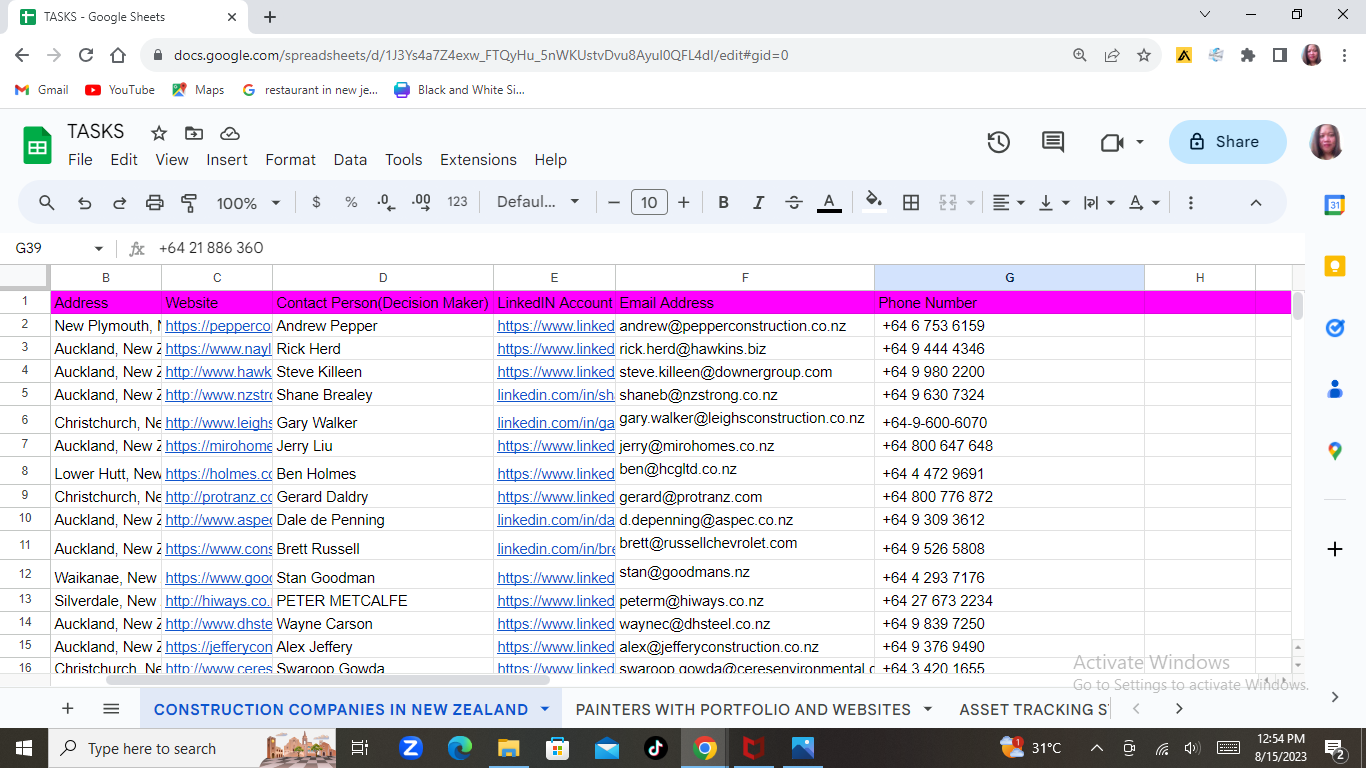This screenshot has width=1366, height=768.
Task: Open Chrome in the Windows taskbar
Action: click(x=704, y=748)
